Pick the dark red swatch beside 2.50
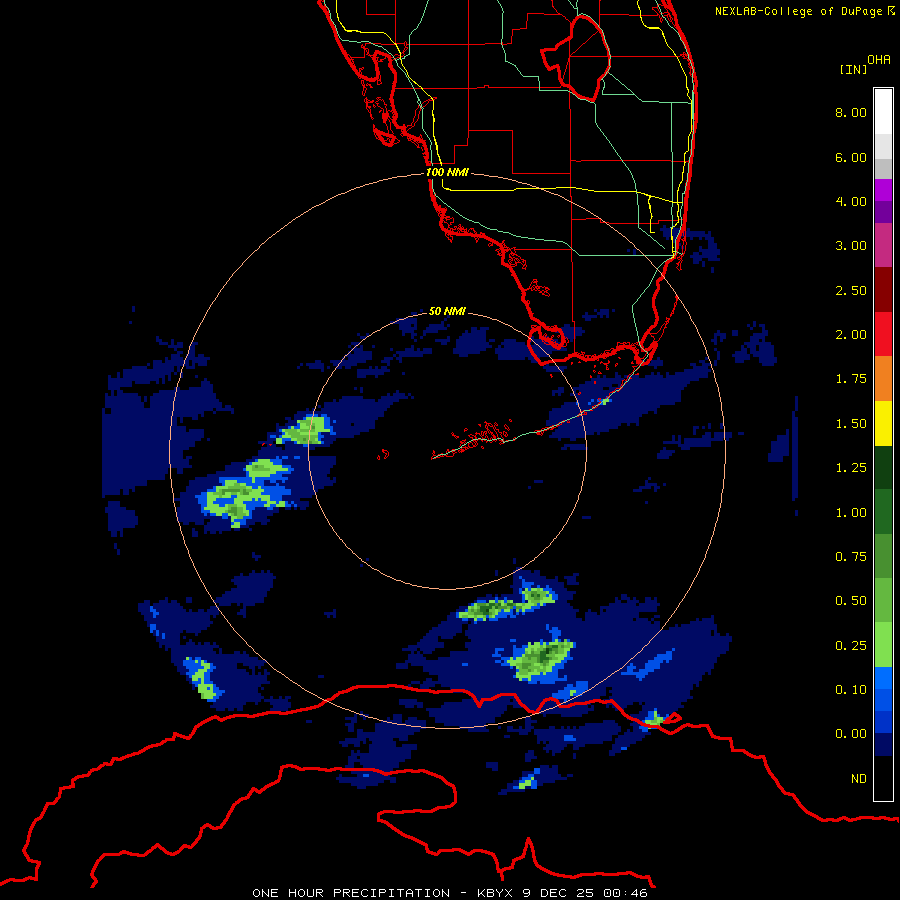 coord(883,290)
